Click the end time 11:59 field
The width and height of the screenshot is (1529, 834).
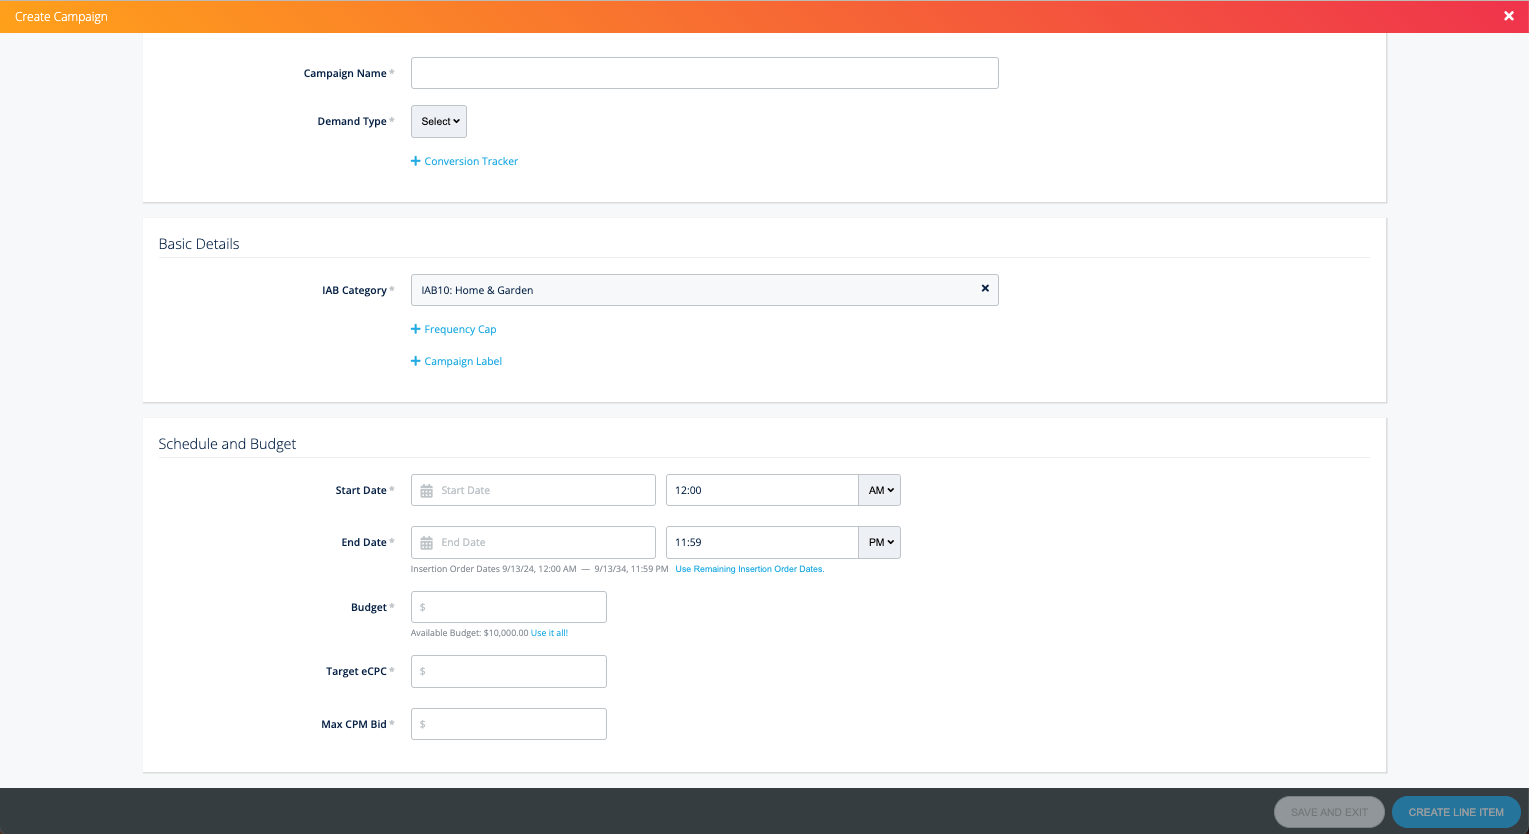pos(761,543)
